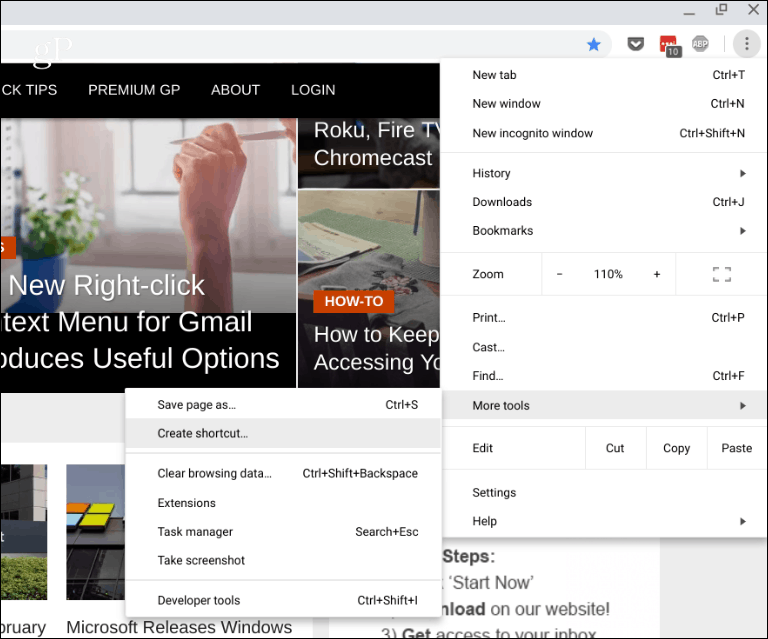Open the Microsoft Releases Windows article thumbnail

[96, 532]
